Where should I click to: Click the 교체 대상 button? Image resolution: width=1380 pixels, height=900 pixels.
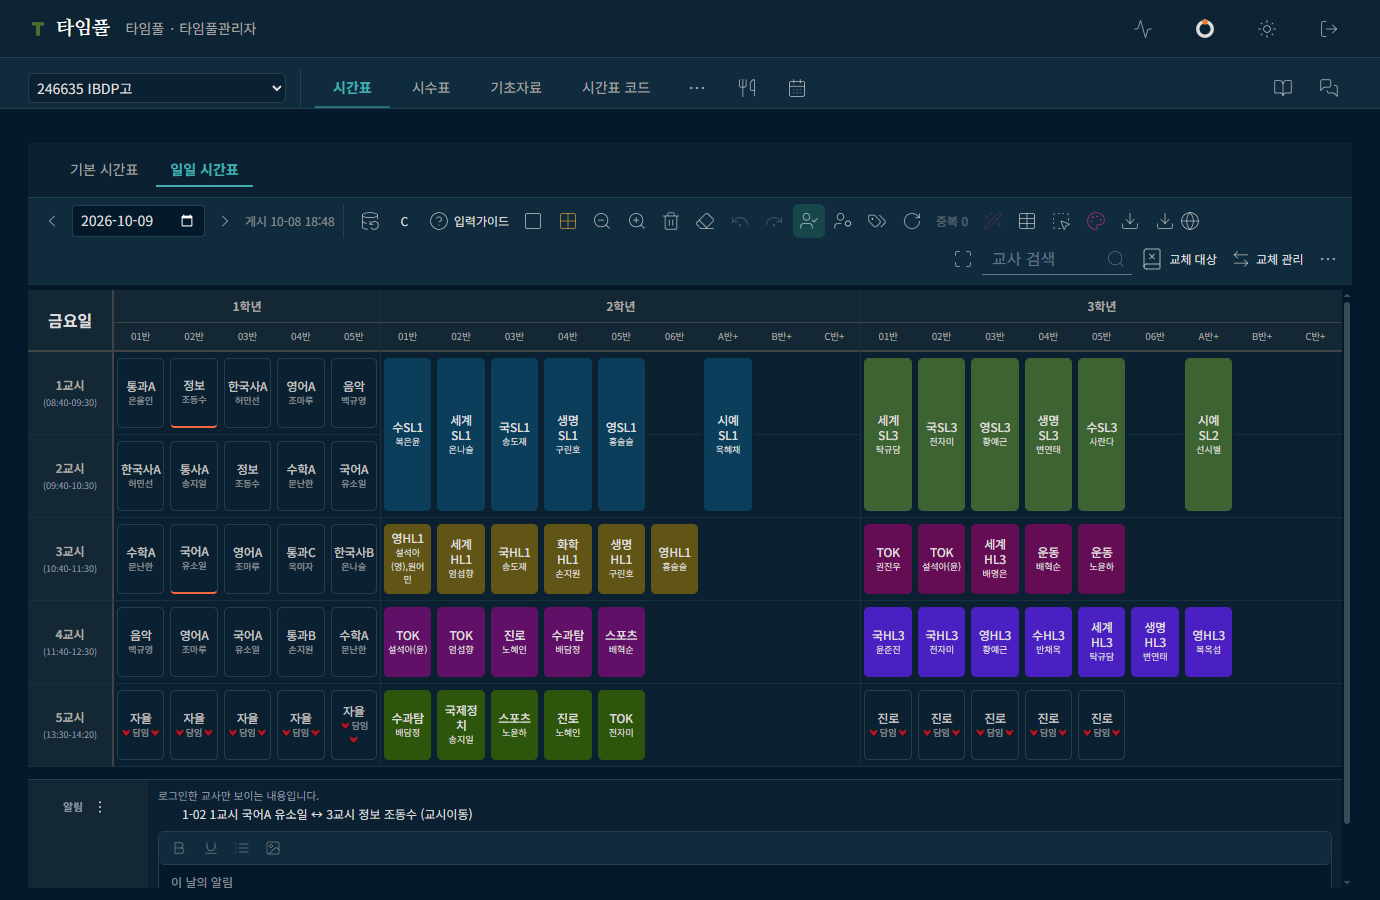(1180, 259)
